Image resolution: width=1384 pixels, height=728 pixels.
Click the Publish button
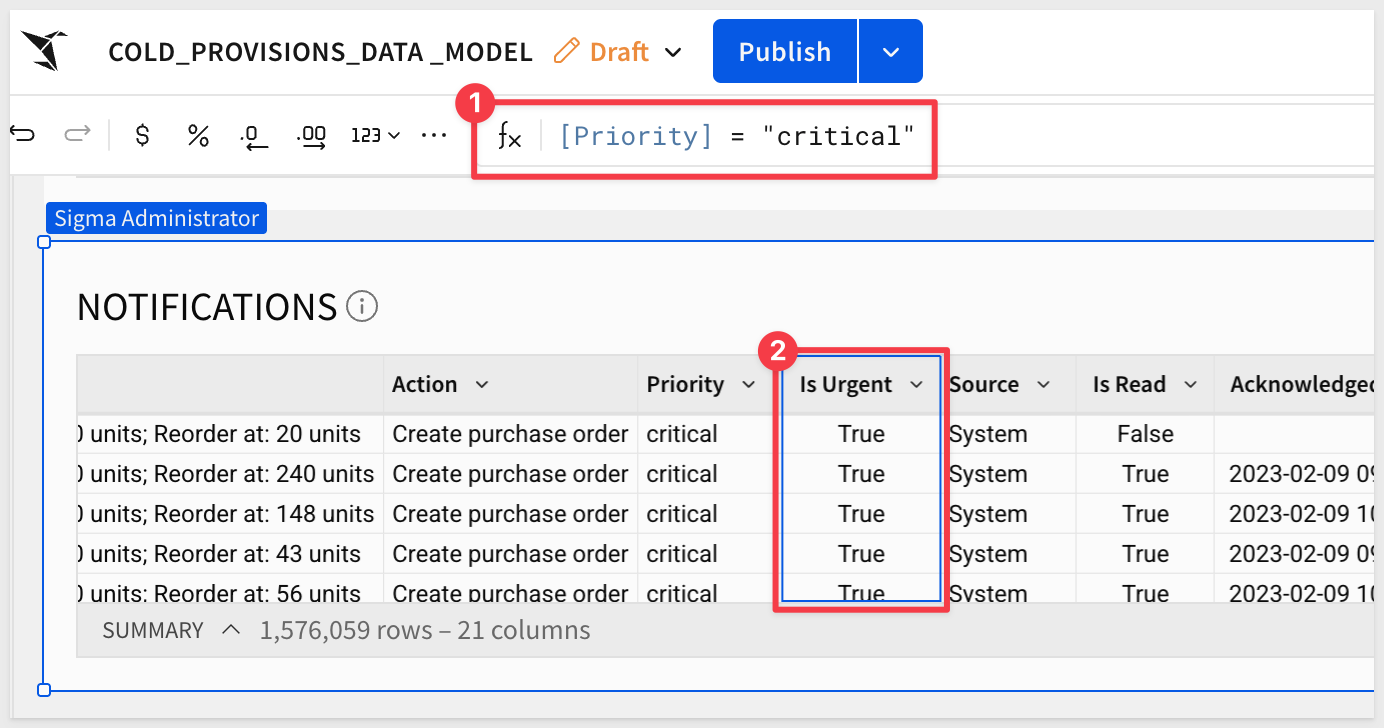(x=784, y=51)
